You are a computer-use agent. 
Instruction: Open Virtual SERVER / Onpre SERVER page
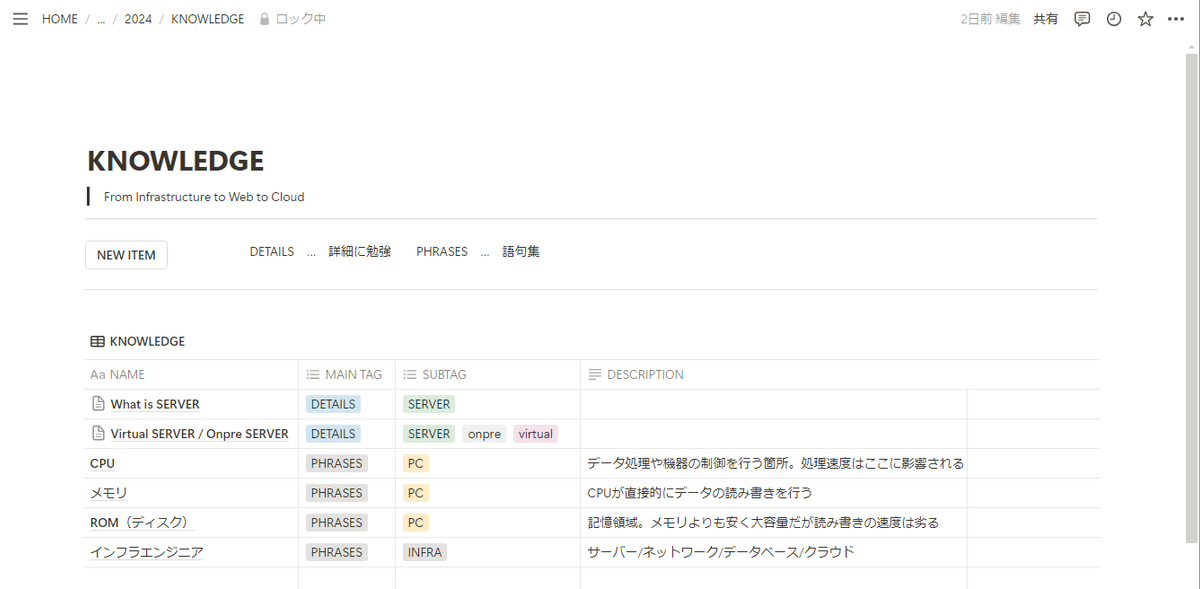[199, 434]
